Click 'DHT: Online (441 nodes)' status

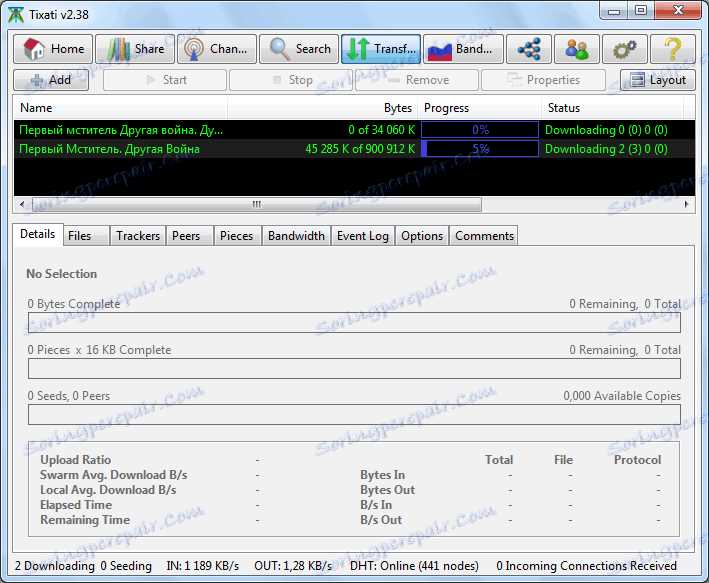pos(414,566)
